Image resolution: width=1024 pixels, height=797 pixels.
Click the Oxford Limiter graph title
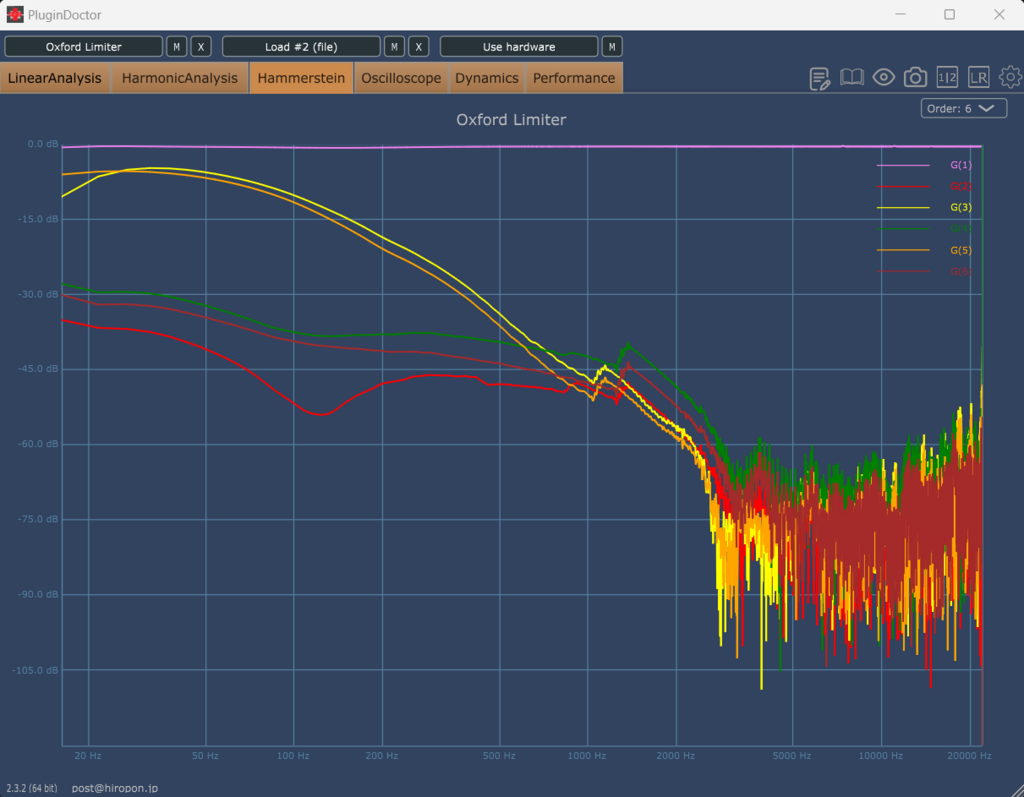[511, 120]
